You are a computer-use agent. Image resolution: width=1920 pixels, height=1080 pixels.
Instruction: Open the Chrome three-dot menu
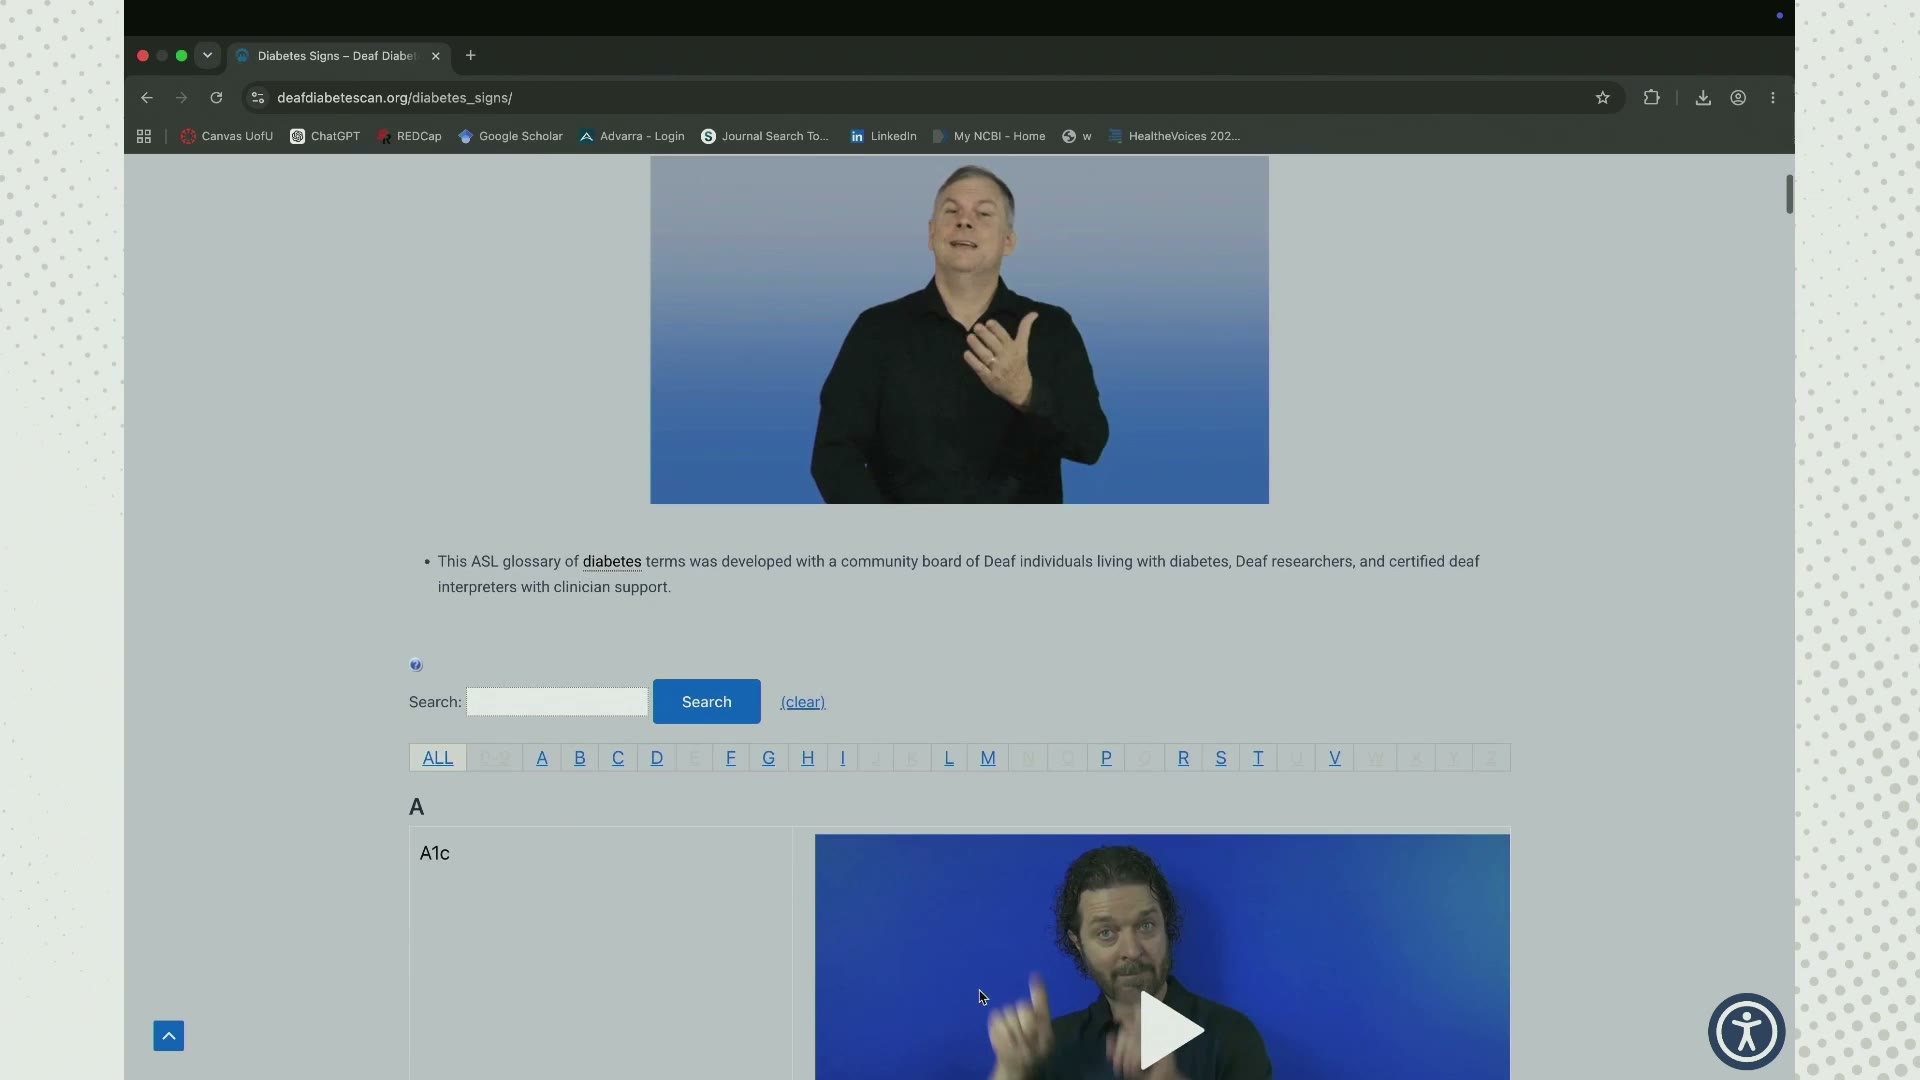coord(1773,98)
